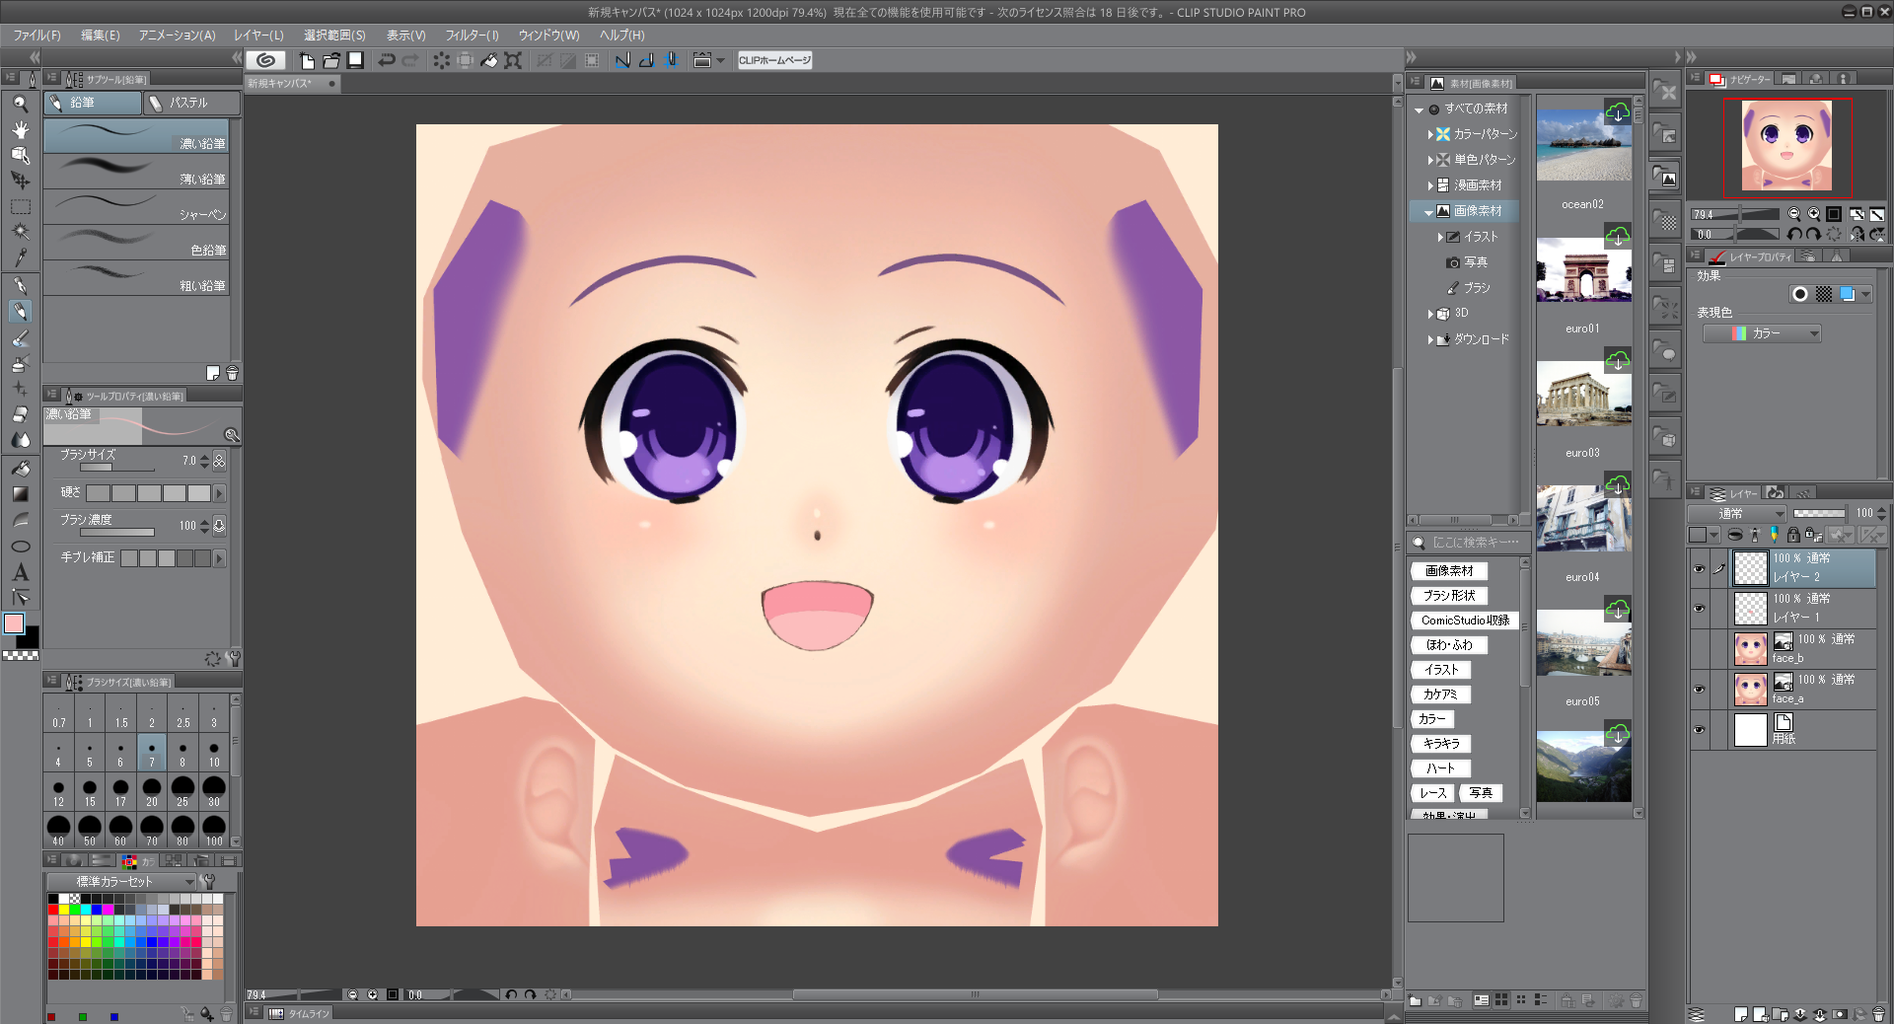Expand the 漫画素材 material folder
The image size is (1894, 1024).
[1430, 185]
